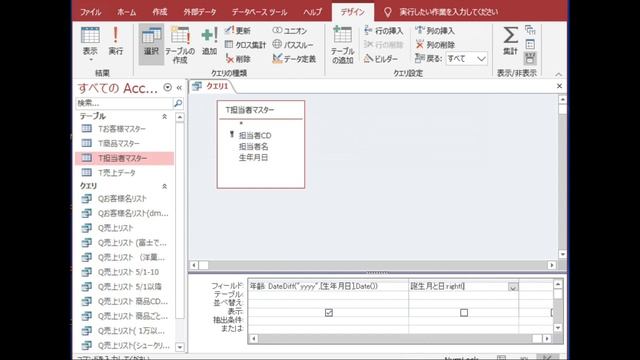Close the クエリ1 query window

(559, 86)
